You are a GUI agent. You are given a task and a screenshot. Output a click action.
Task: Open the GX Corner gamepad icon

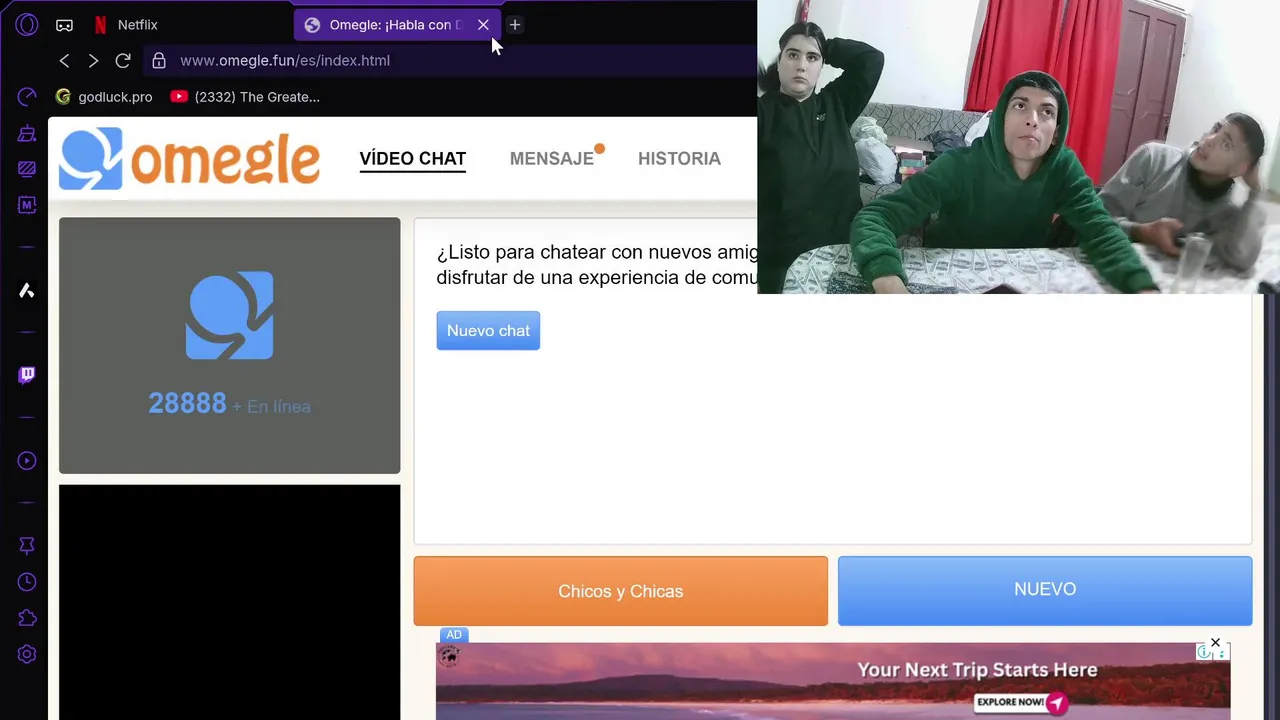(x=64, y=25)
